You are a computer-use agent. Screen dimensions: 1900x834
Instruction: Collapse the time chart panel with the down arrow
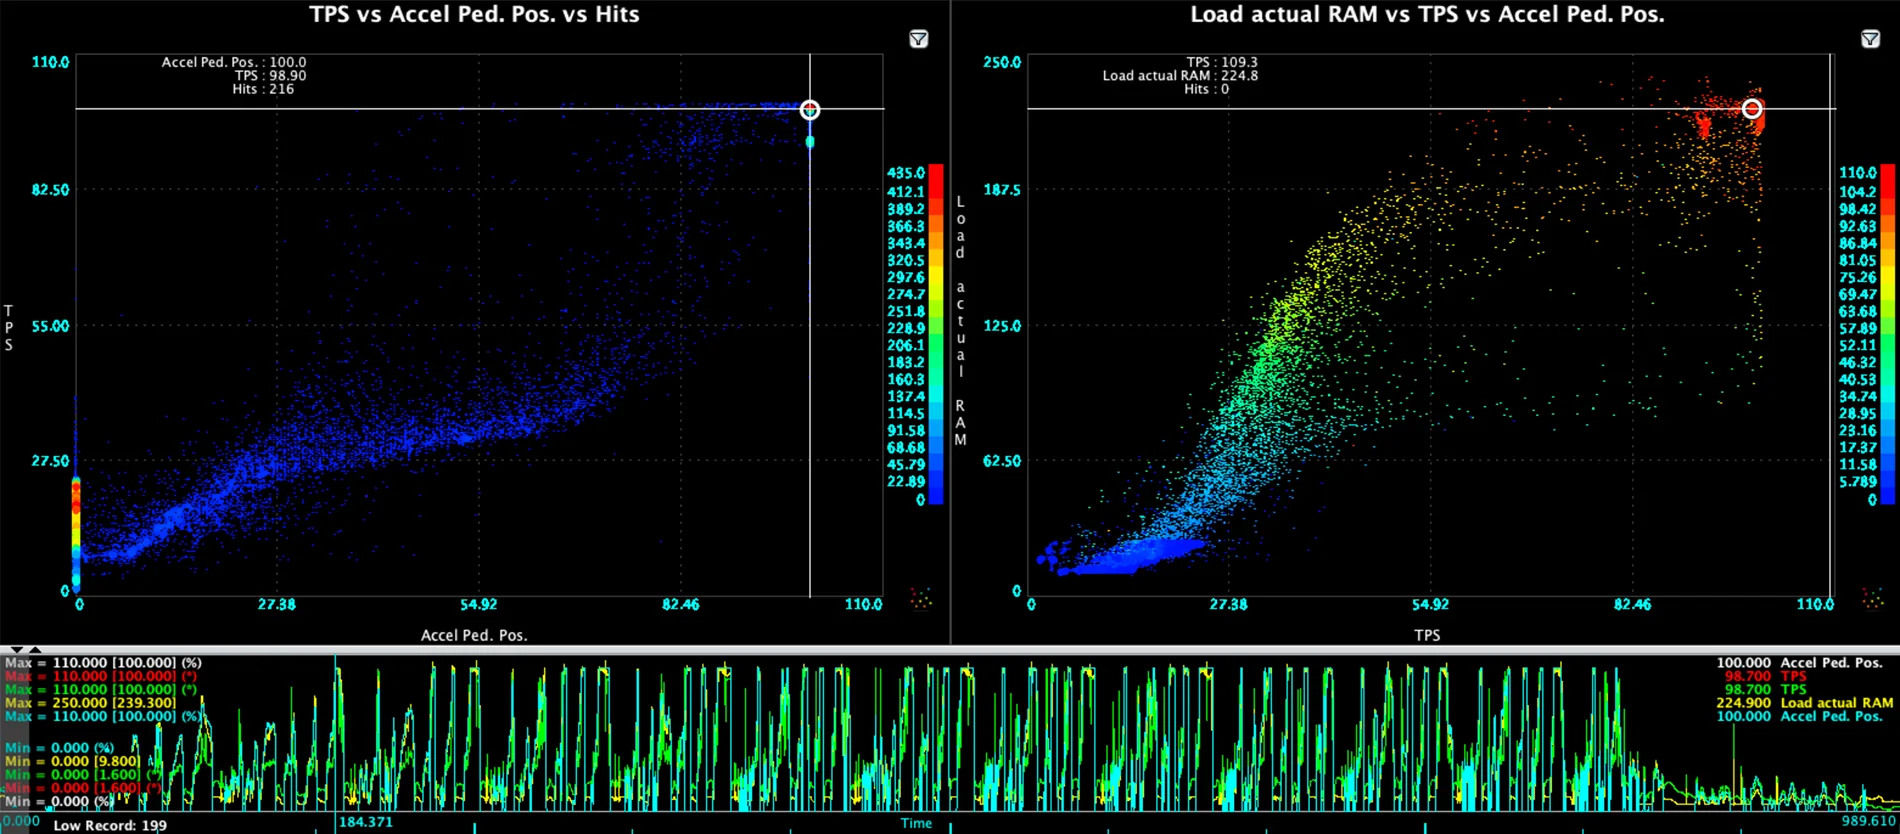pyautogui.click(x=16, y=650)
